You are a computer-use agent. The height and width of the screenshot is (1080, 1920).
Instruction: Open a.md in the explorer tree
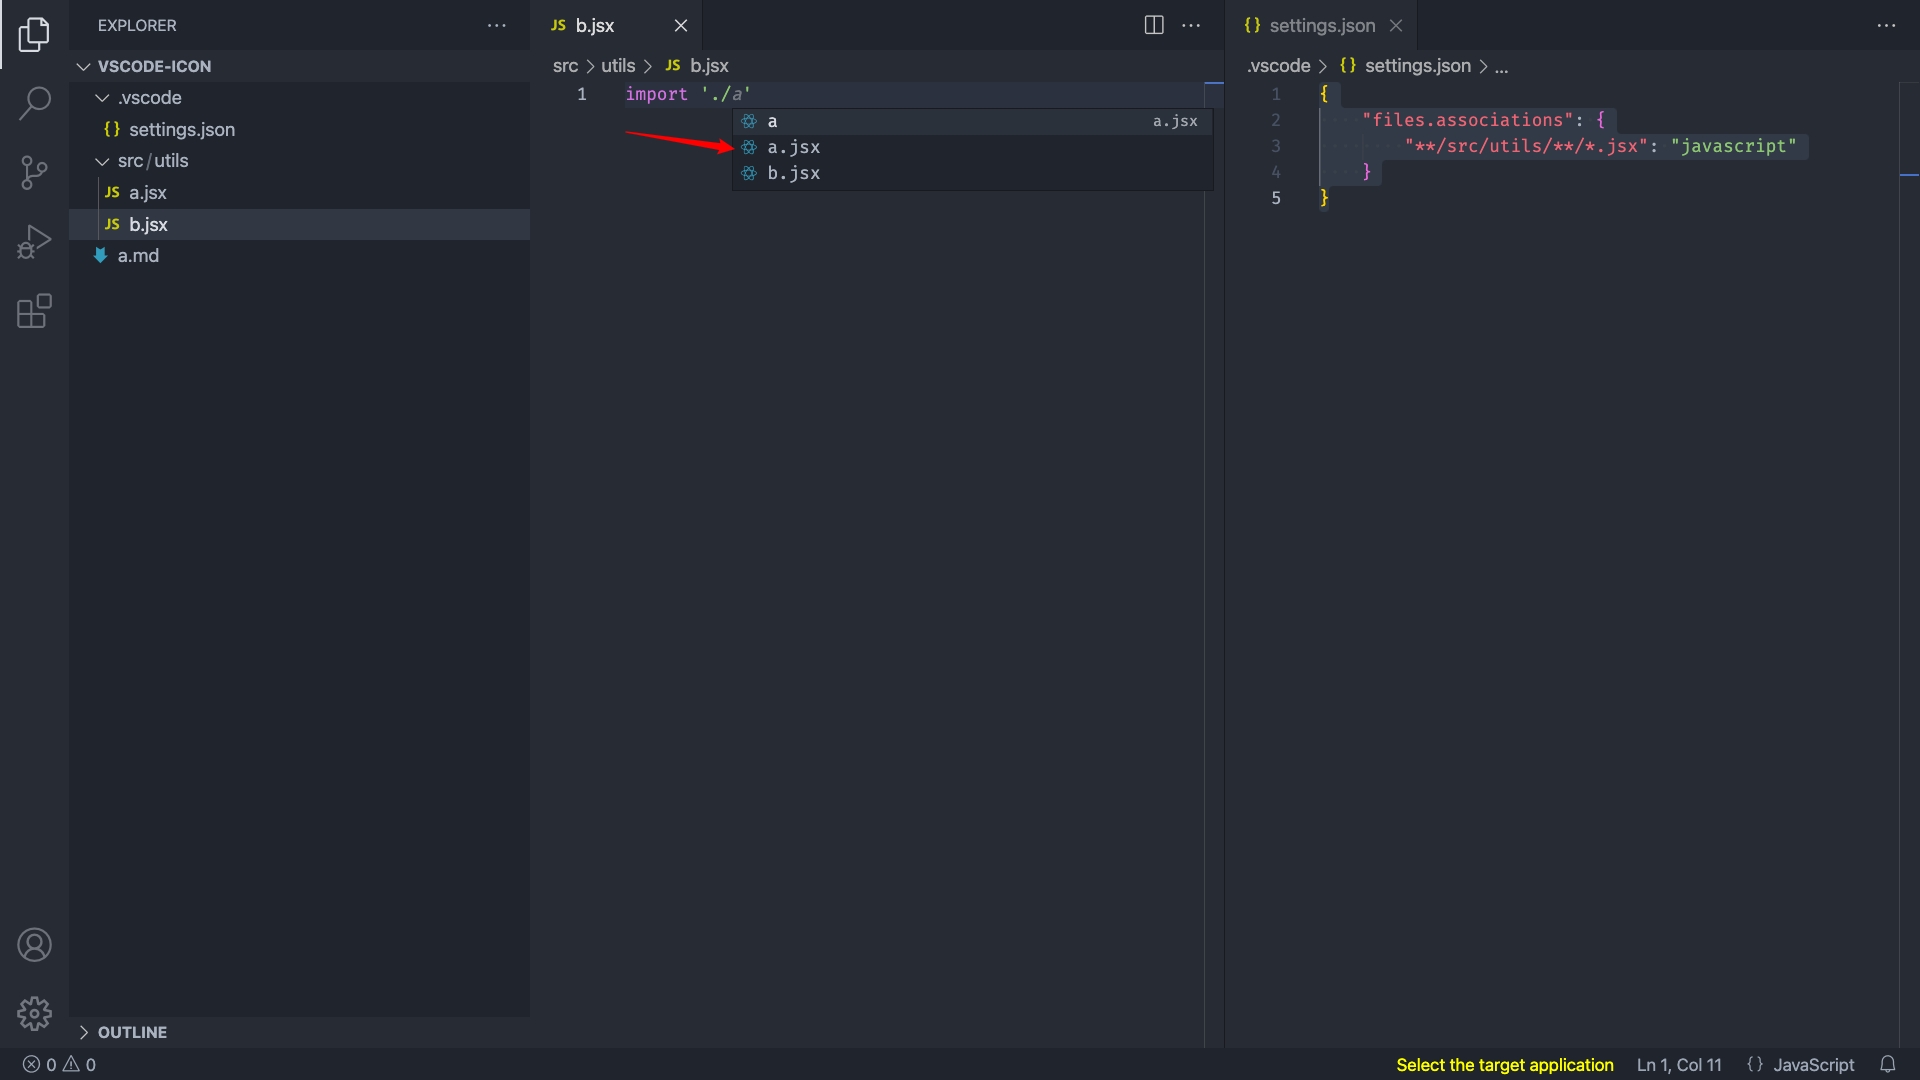click(x=299, y=255)
